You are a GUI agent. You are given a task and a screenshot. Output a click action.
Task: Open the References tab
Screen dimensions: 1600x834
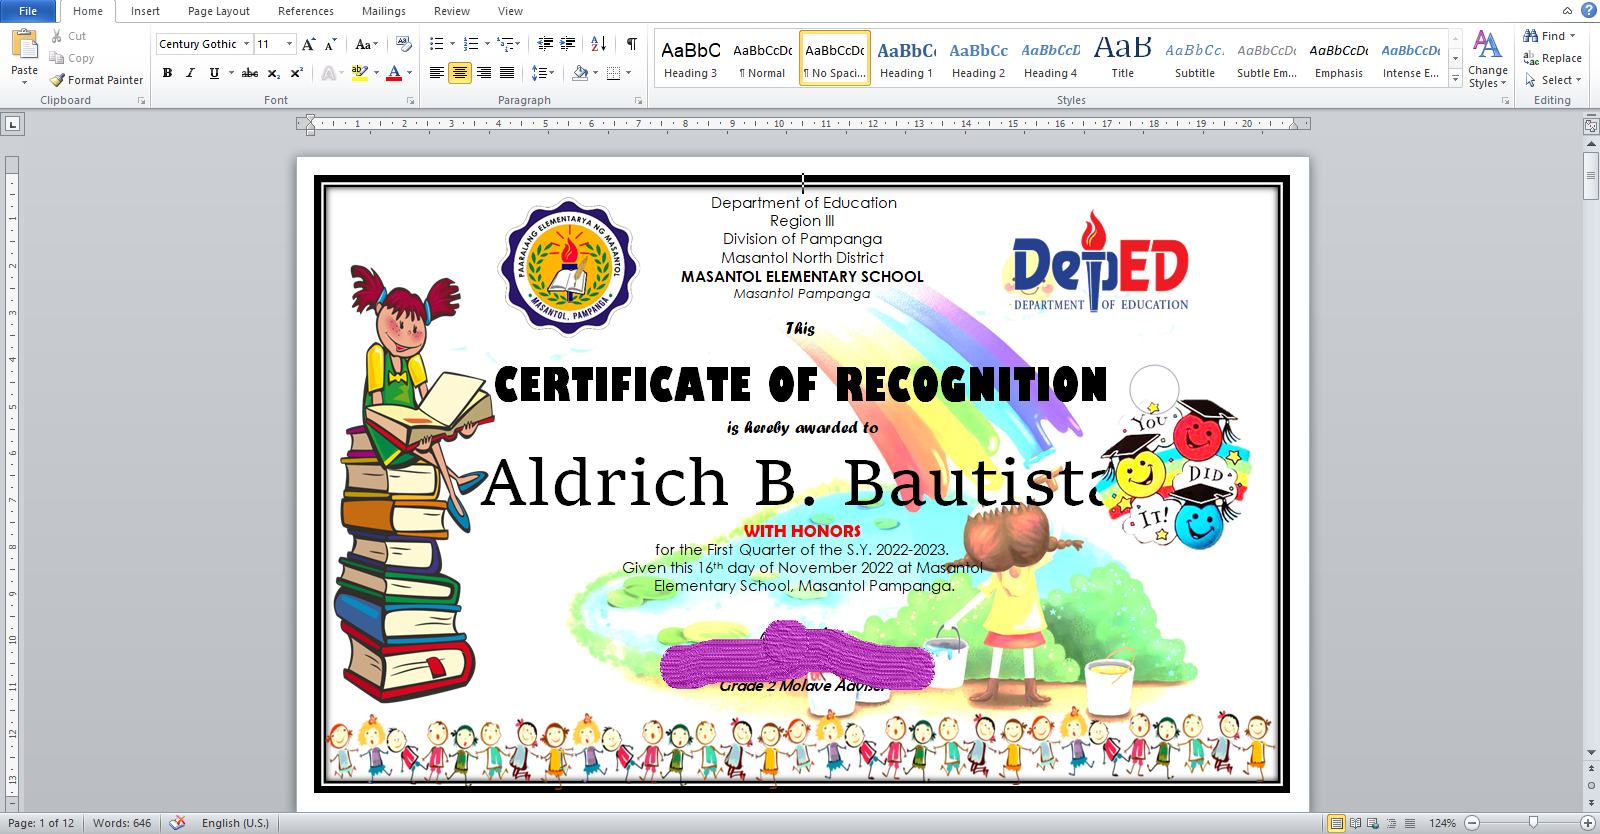tap(306, 11)
